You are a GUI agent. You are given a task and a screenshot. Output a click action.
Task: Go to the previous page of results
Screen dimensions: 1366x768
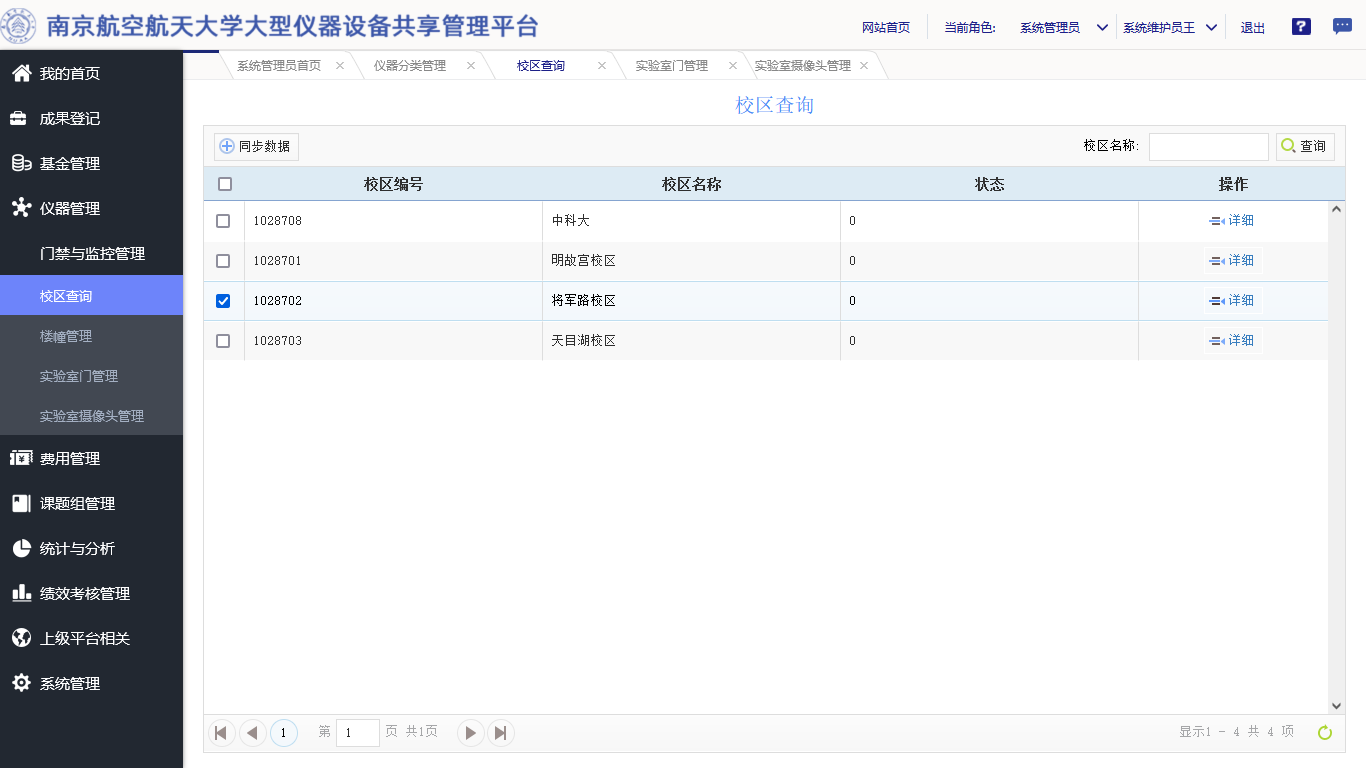click(253, 733)
